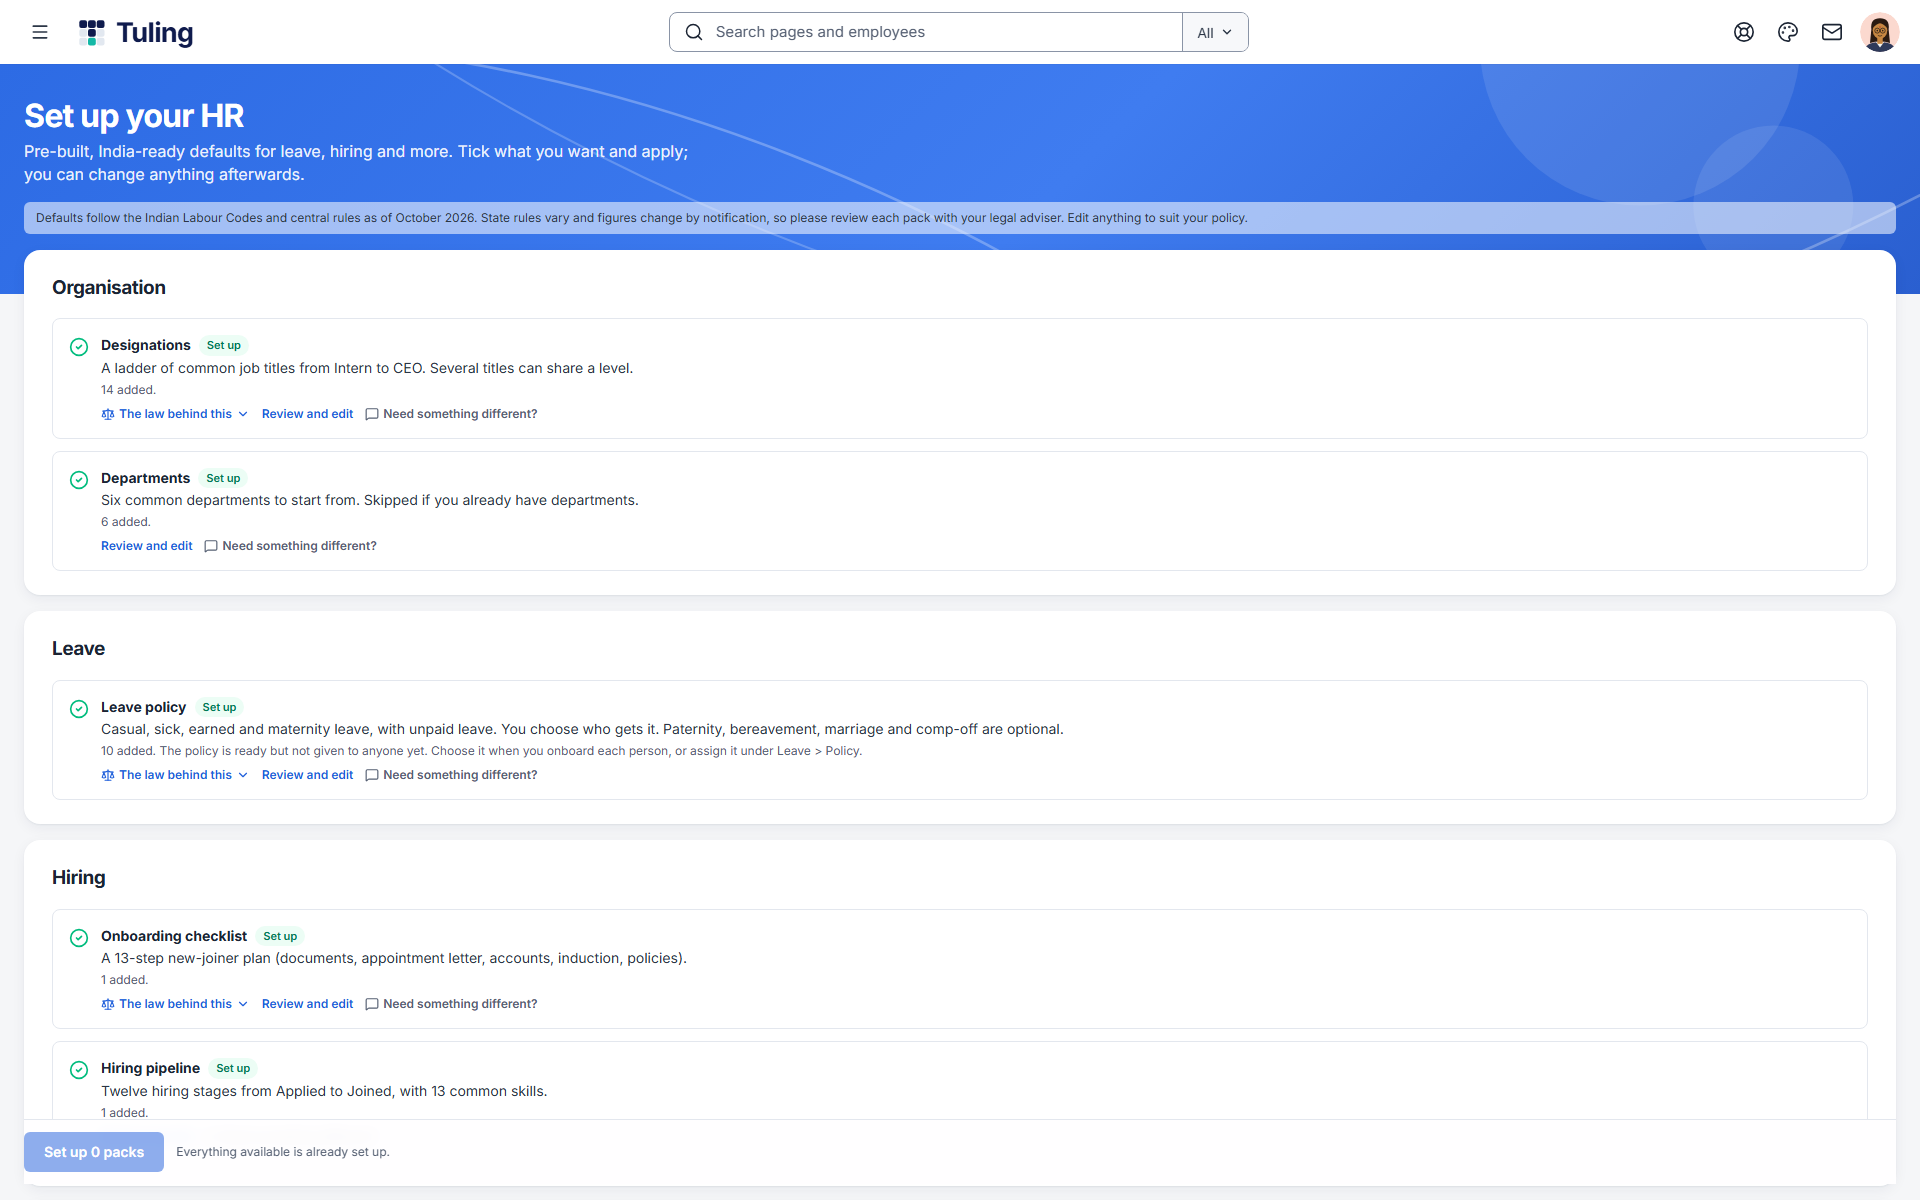
Task: Click Need something different under Departments
Action: (291, 546)
